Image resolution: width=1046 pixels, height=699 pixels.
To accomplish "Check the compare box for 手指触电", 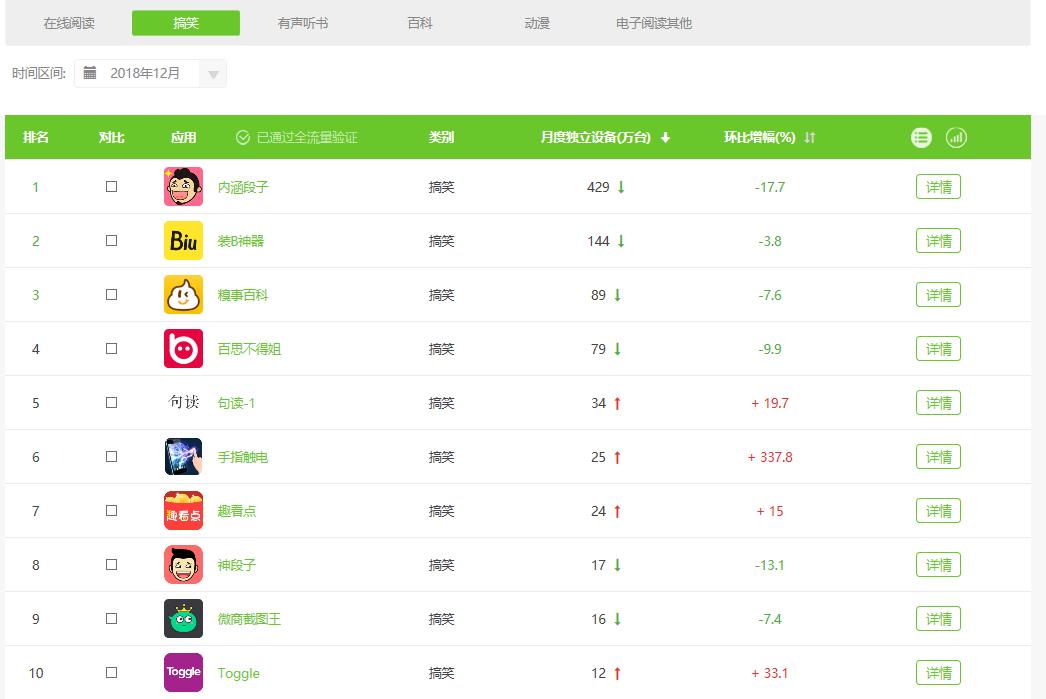I will (x=111, y=457).
